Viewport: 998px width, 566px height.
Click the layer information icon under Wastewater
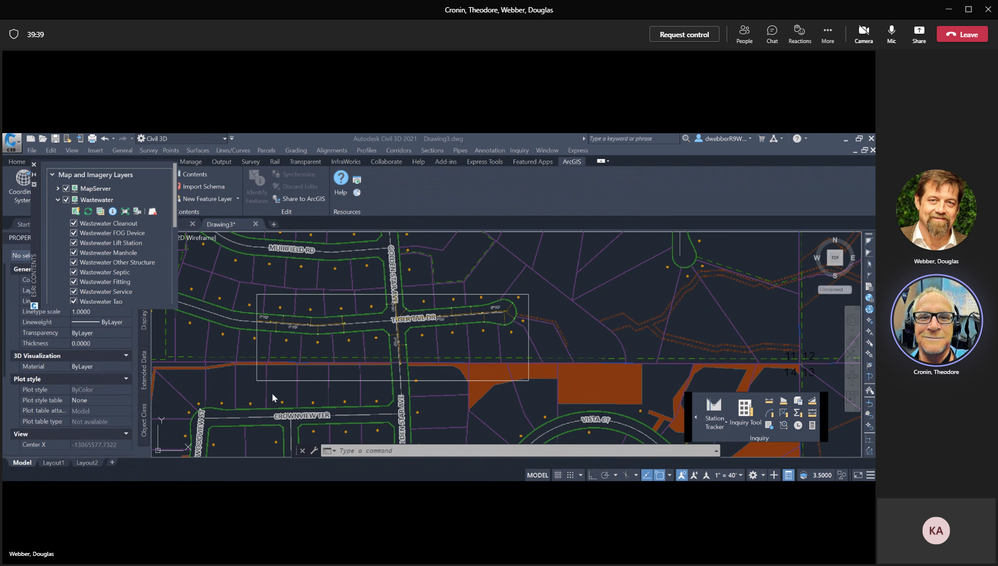click(112, 211)
